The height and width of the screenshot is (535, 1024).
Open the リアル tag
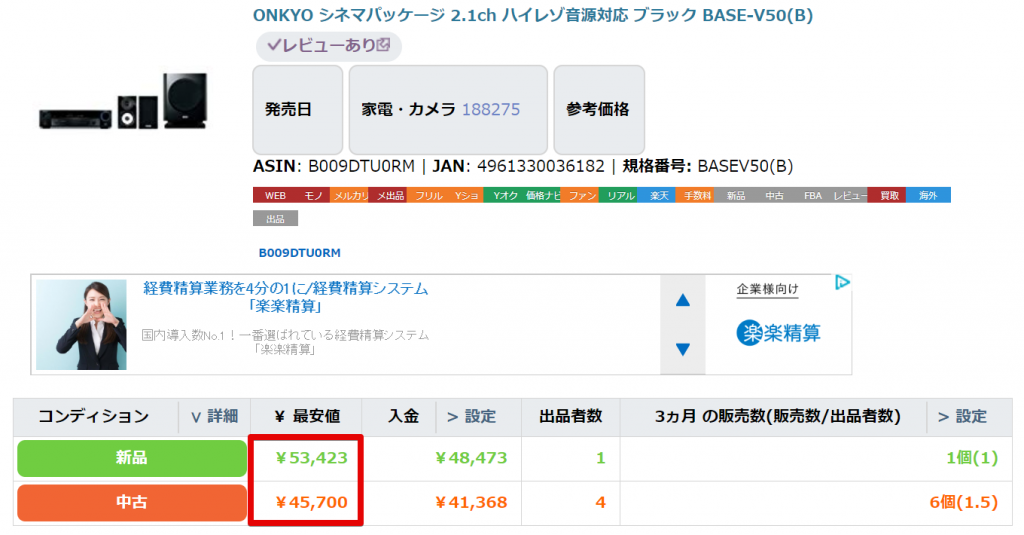coord(618,195)
